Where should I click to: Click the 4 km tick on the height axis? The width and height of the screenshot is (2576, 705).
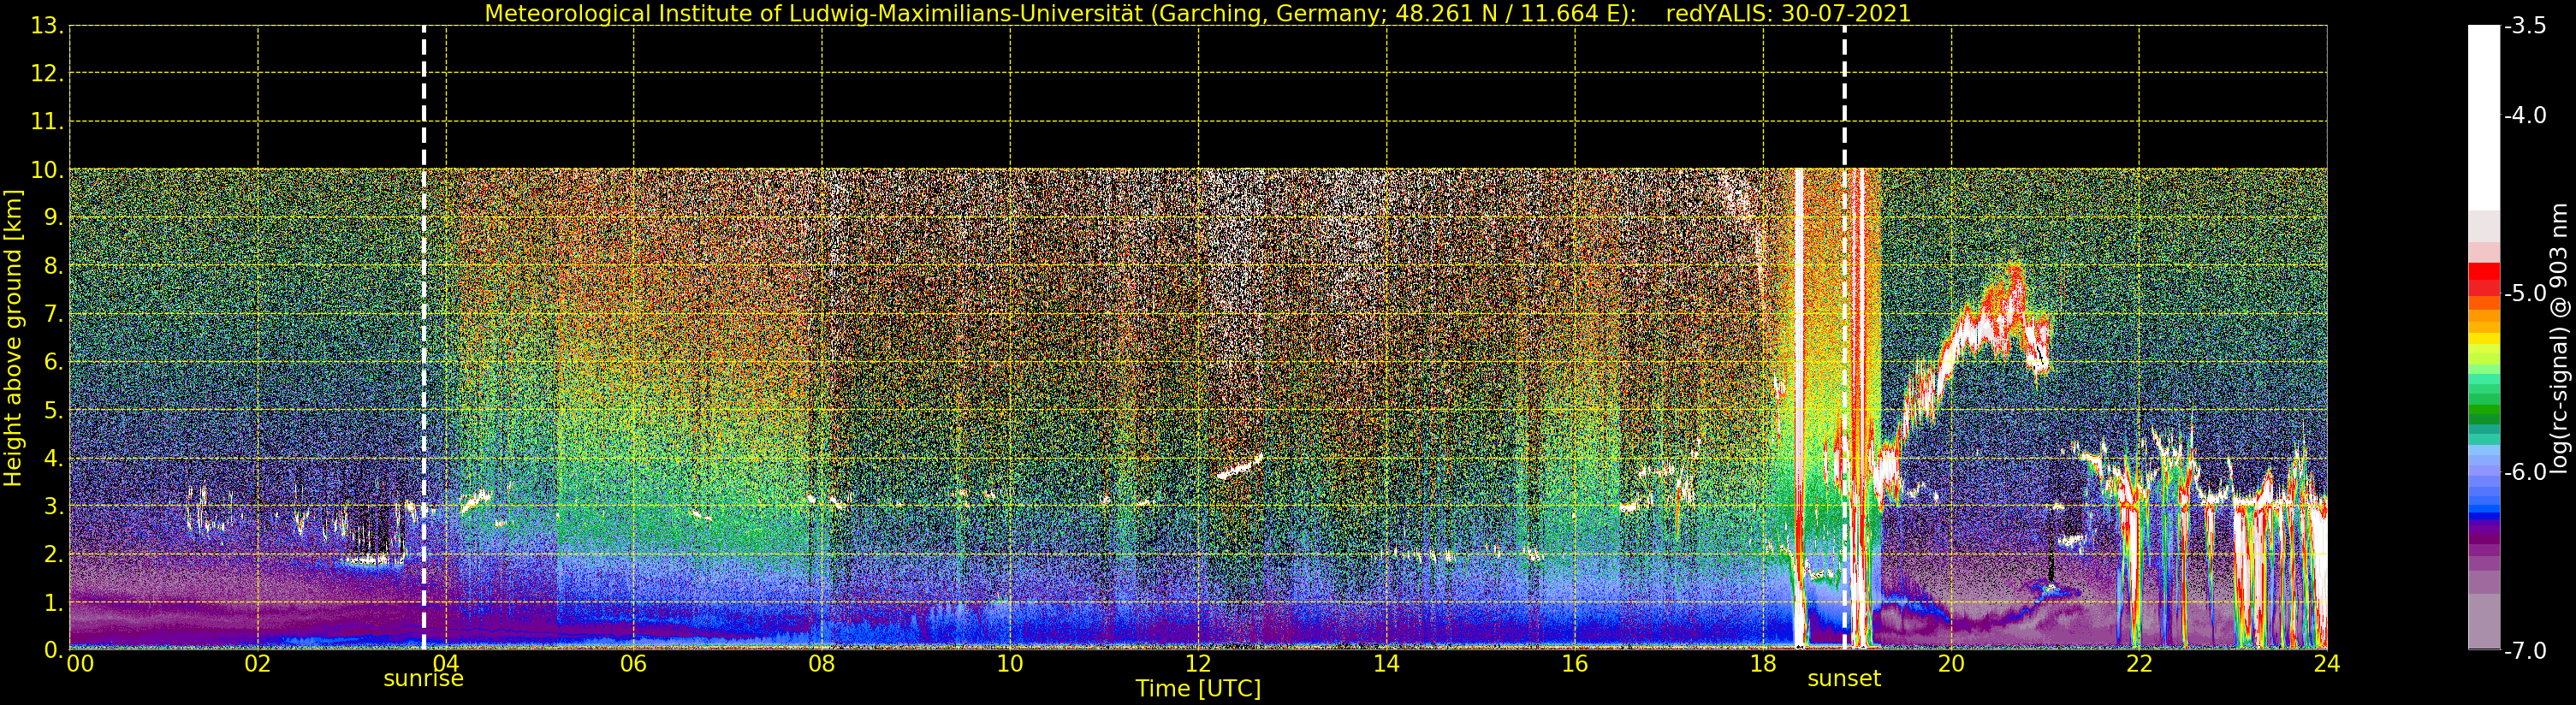[53, 458]
